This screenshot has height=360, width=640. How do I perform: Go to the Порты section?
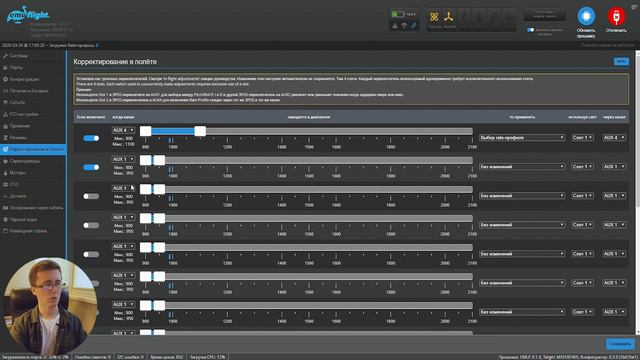pos(33,67)
